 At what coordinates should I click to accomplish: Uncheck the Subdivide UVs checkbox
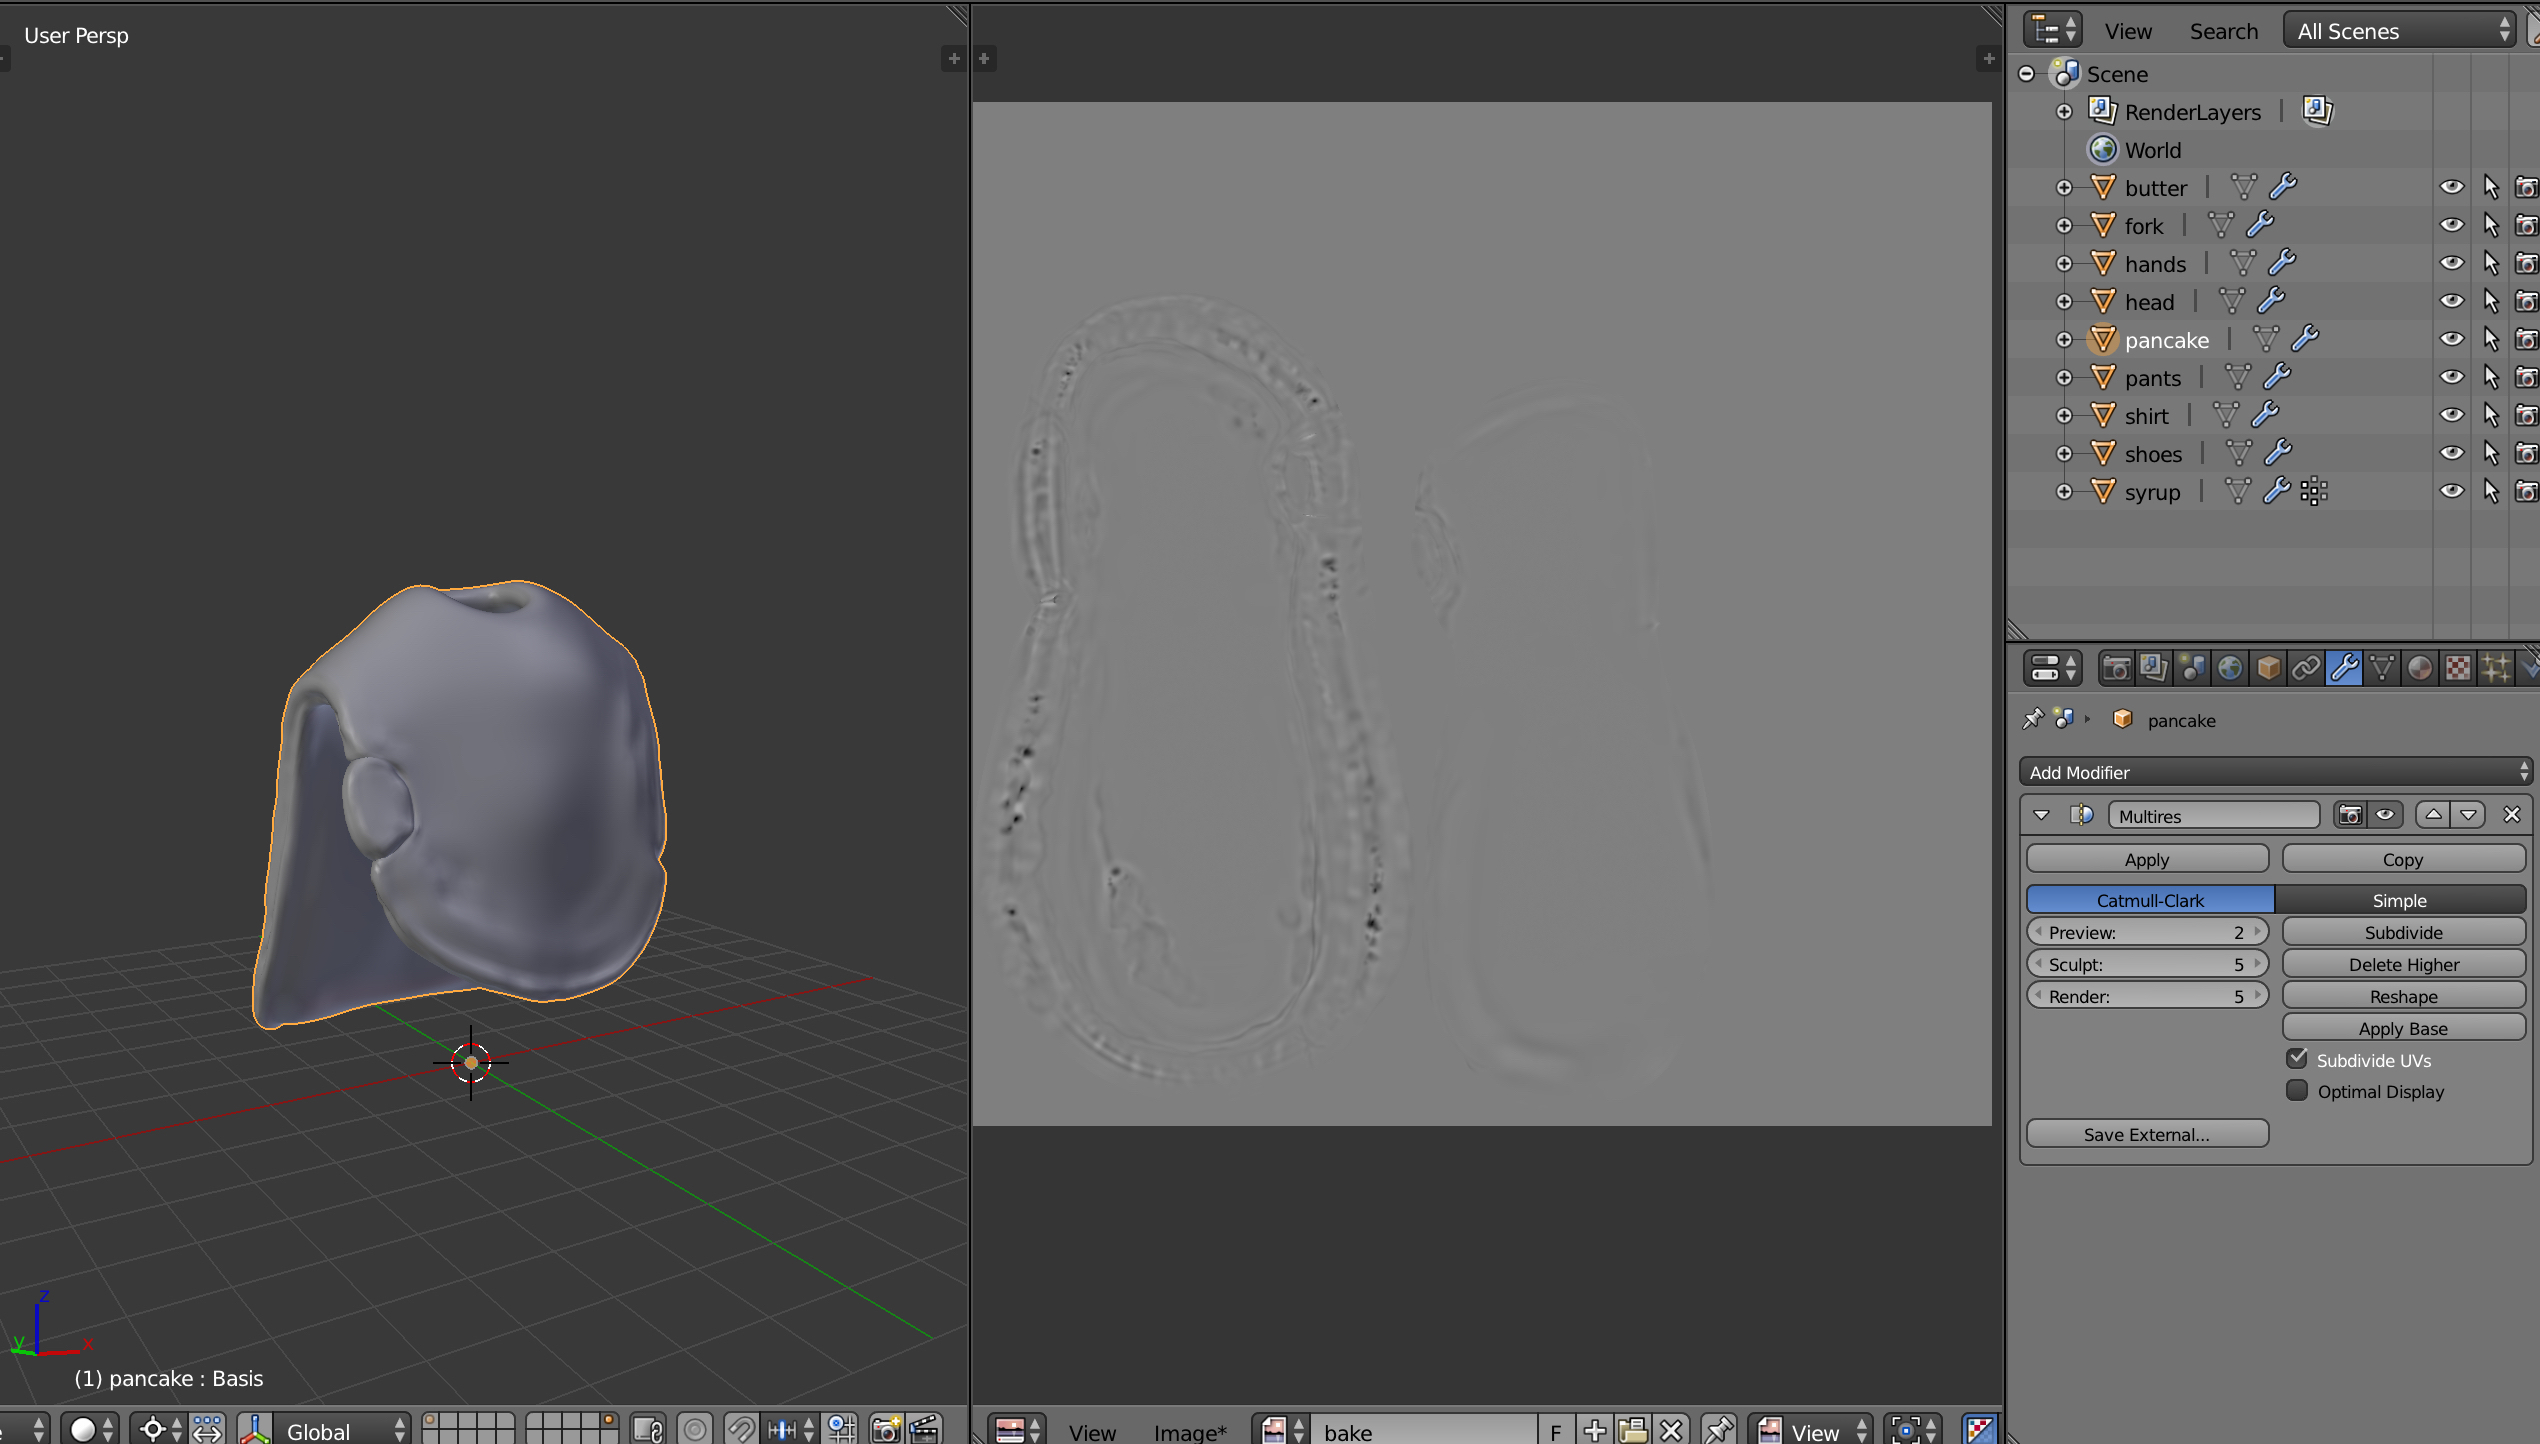pyautogui.click(x=2297, y=1059)
